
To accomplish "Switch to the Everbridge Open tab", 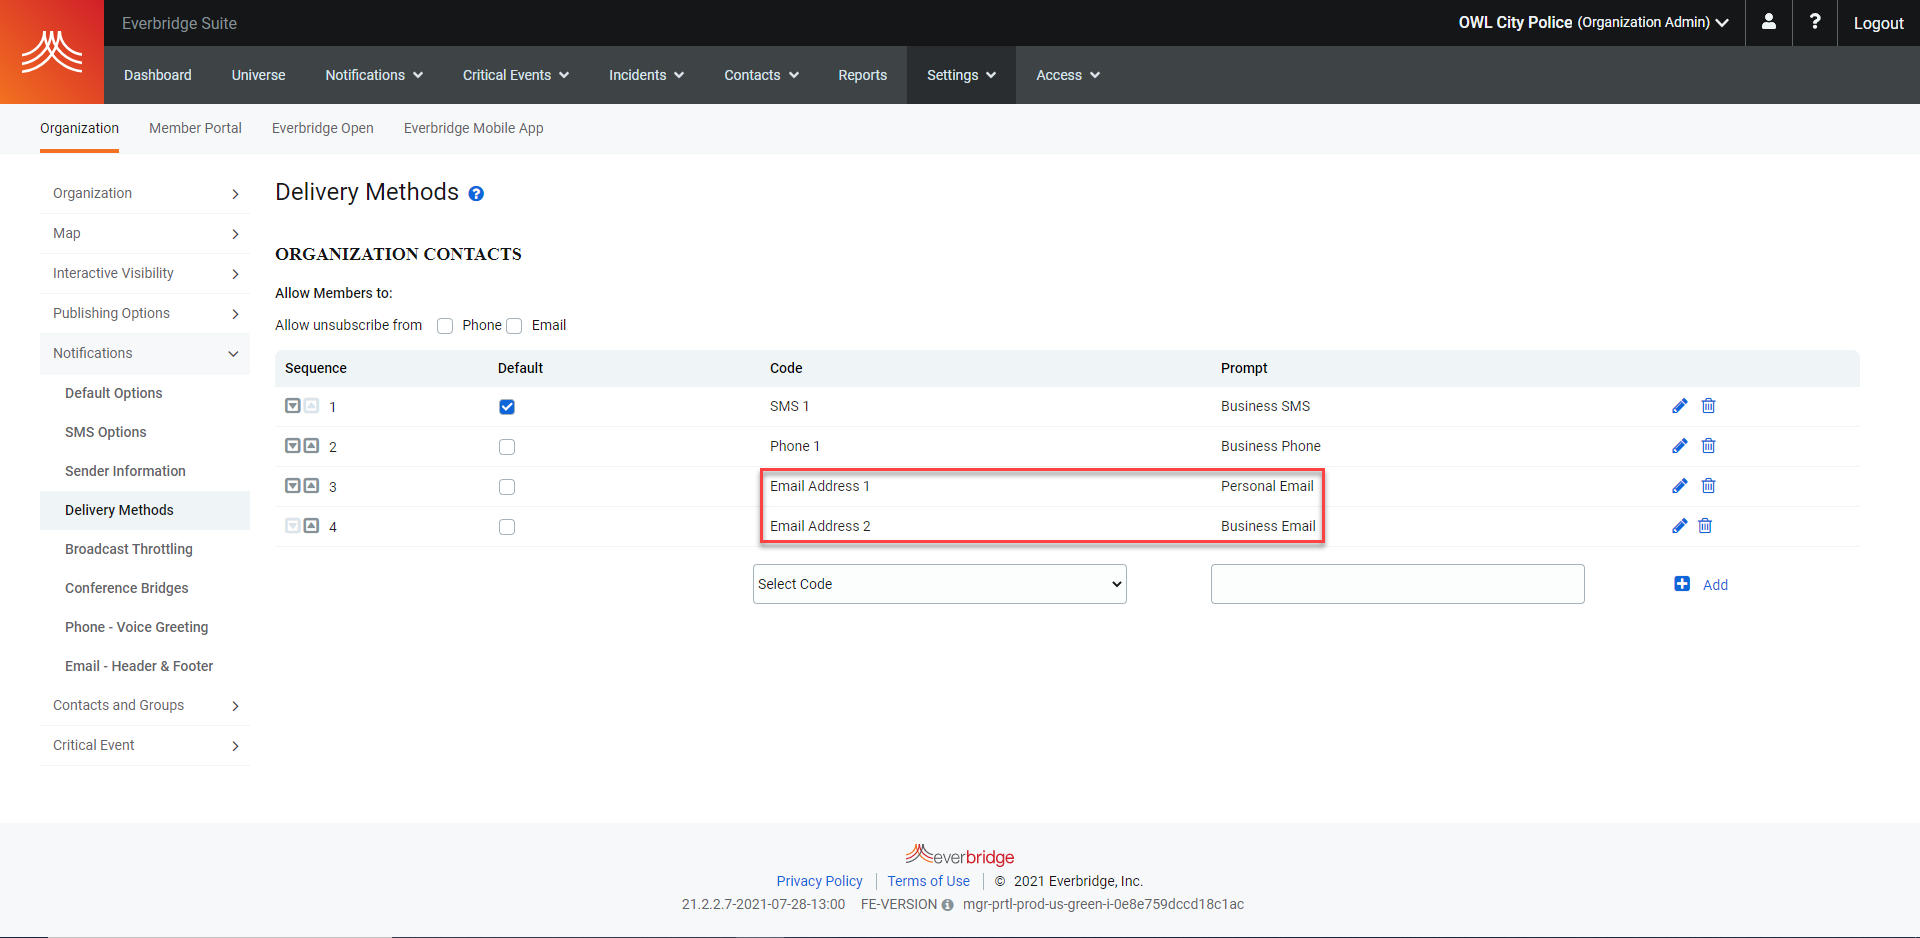I will pos(322,128).
